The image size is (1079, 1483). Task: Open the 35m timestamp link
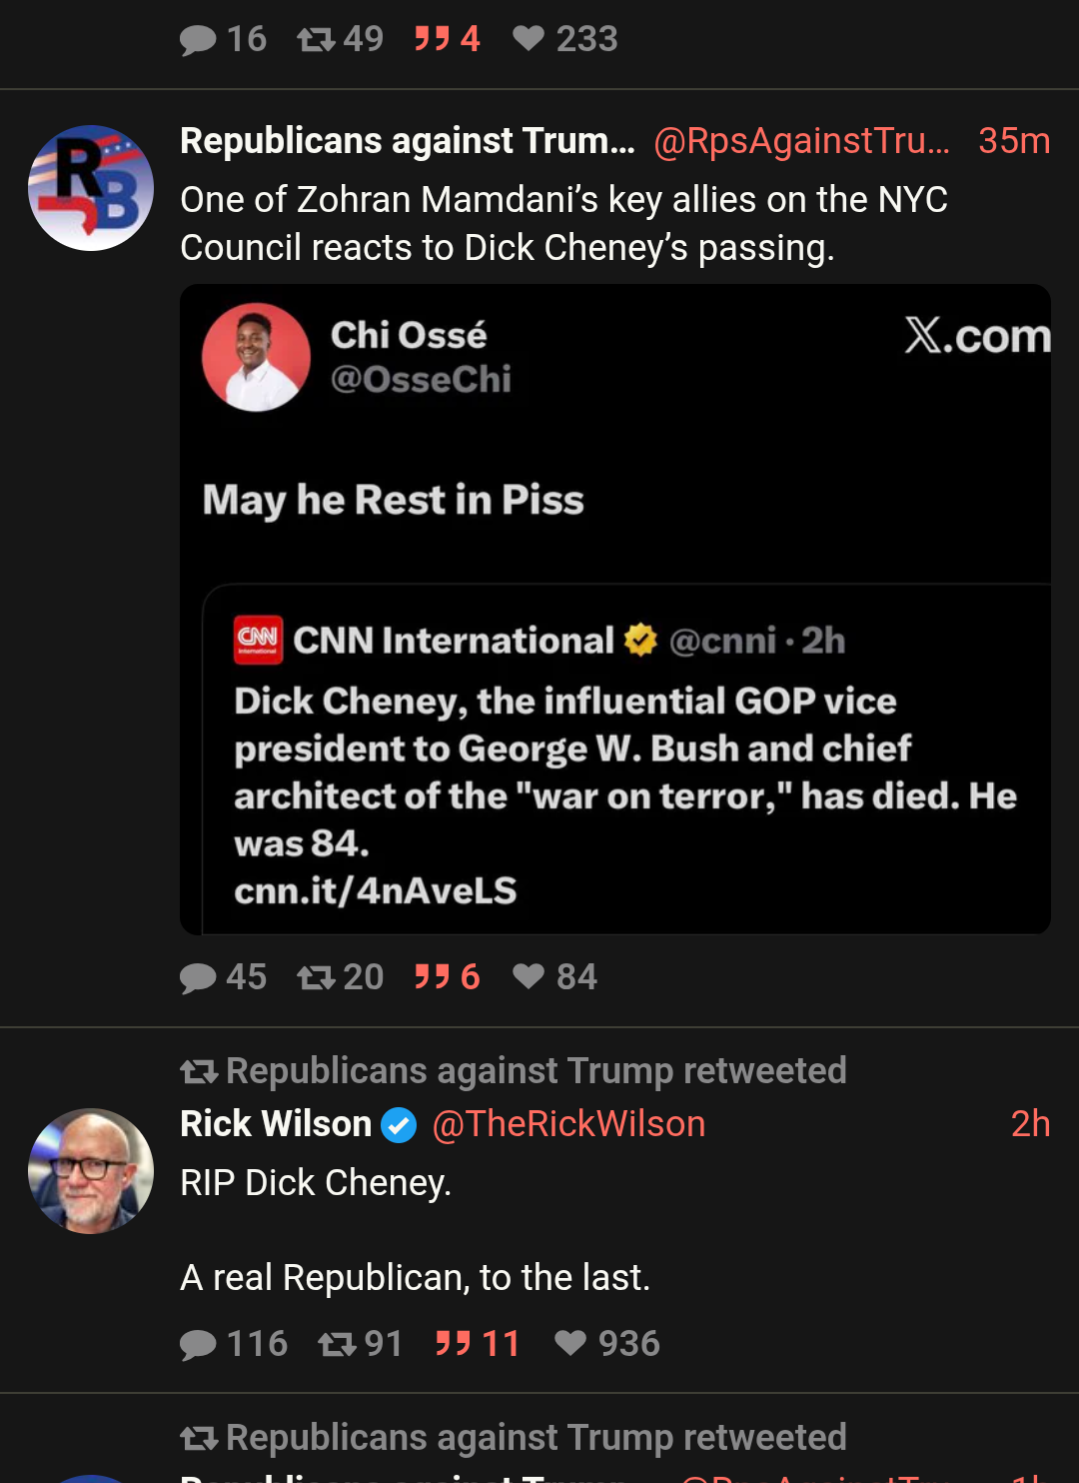pyautogui.click(x=1013, y=141)
